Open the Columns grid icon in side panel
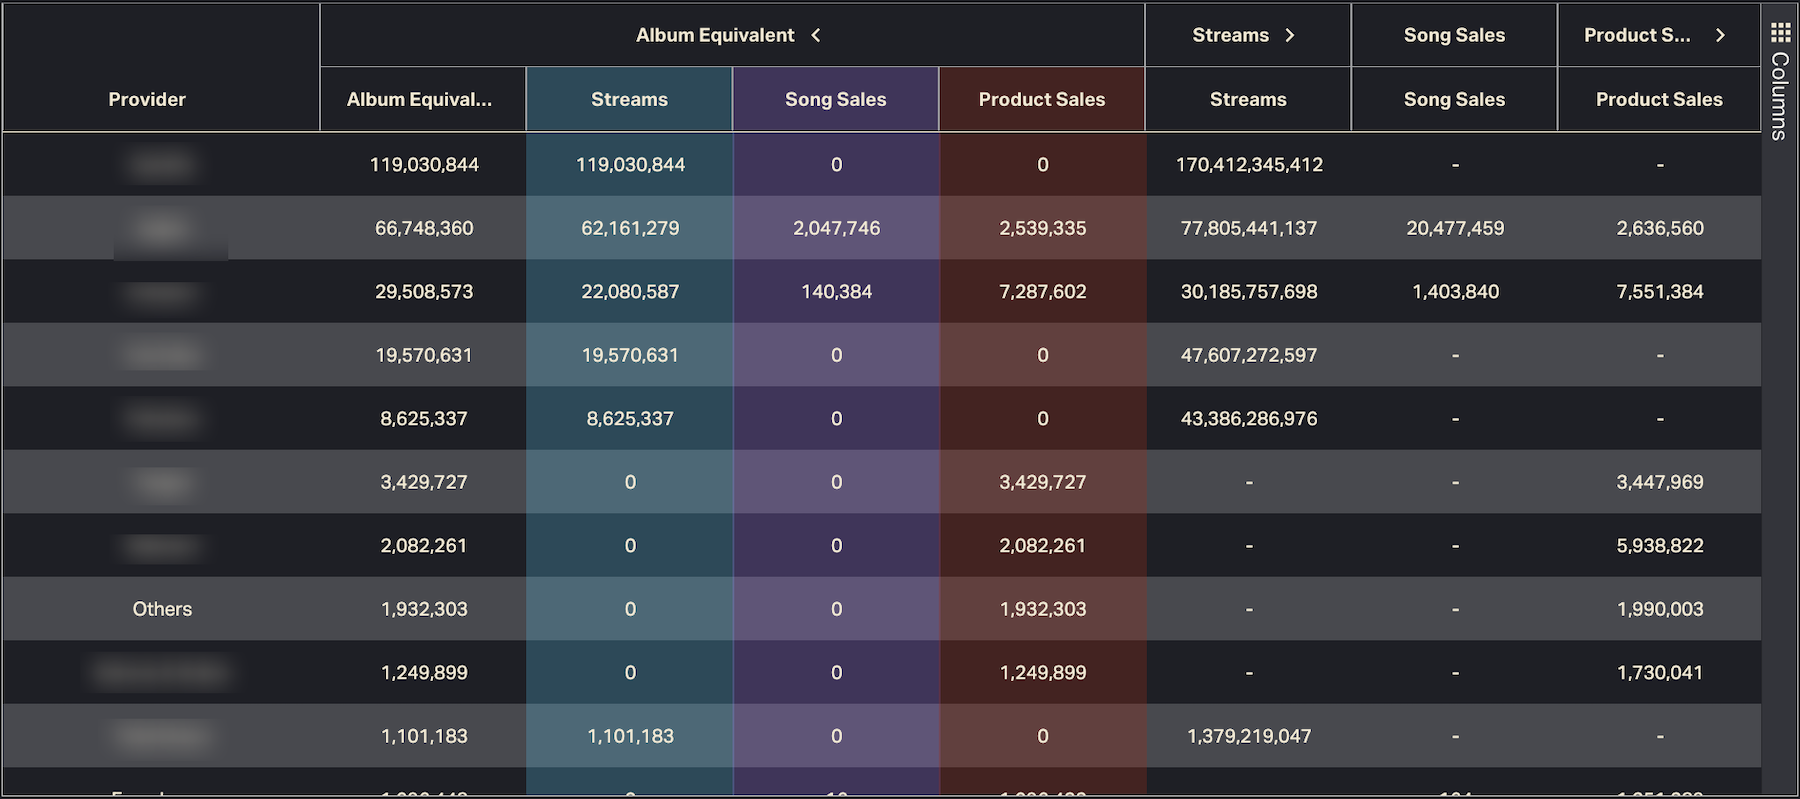1800x799 pixels. click(1780, 33)
